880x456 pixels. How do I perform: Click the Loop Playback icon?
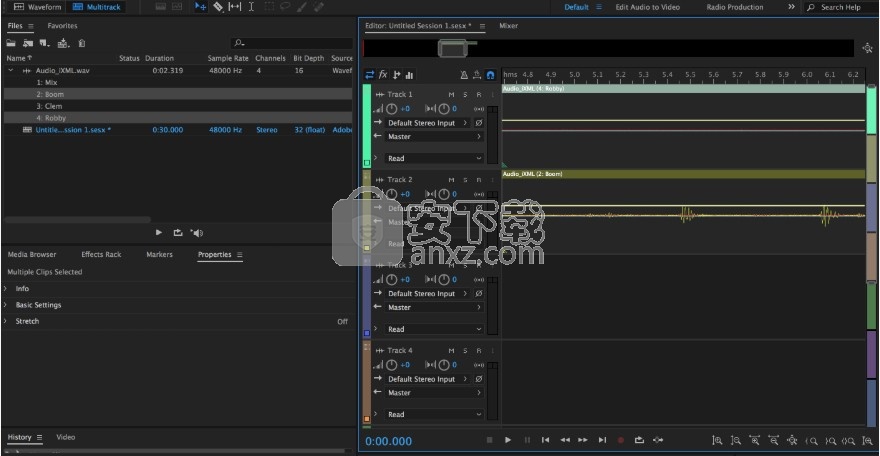(639, 440)
